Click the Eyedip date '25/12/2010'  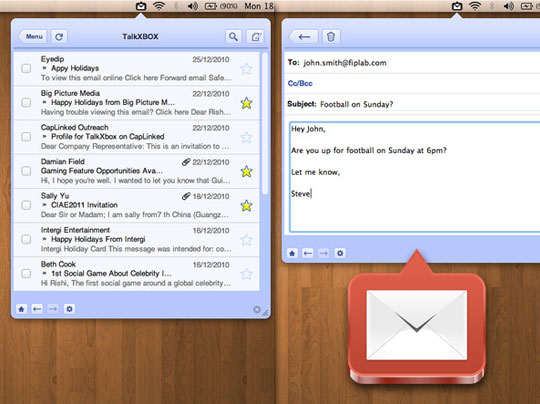click(211, 59)
